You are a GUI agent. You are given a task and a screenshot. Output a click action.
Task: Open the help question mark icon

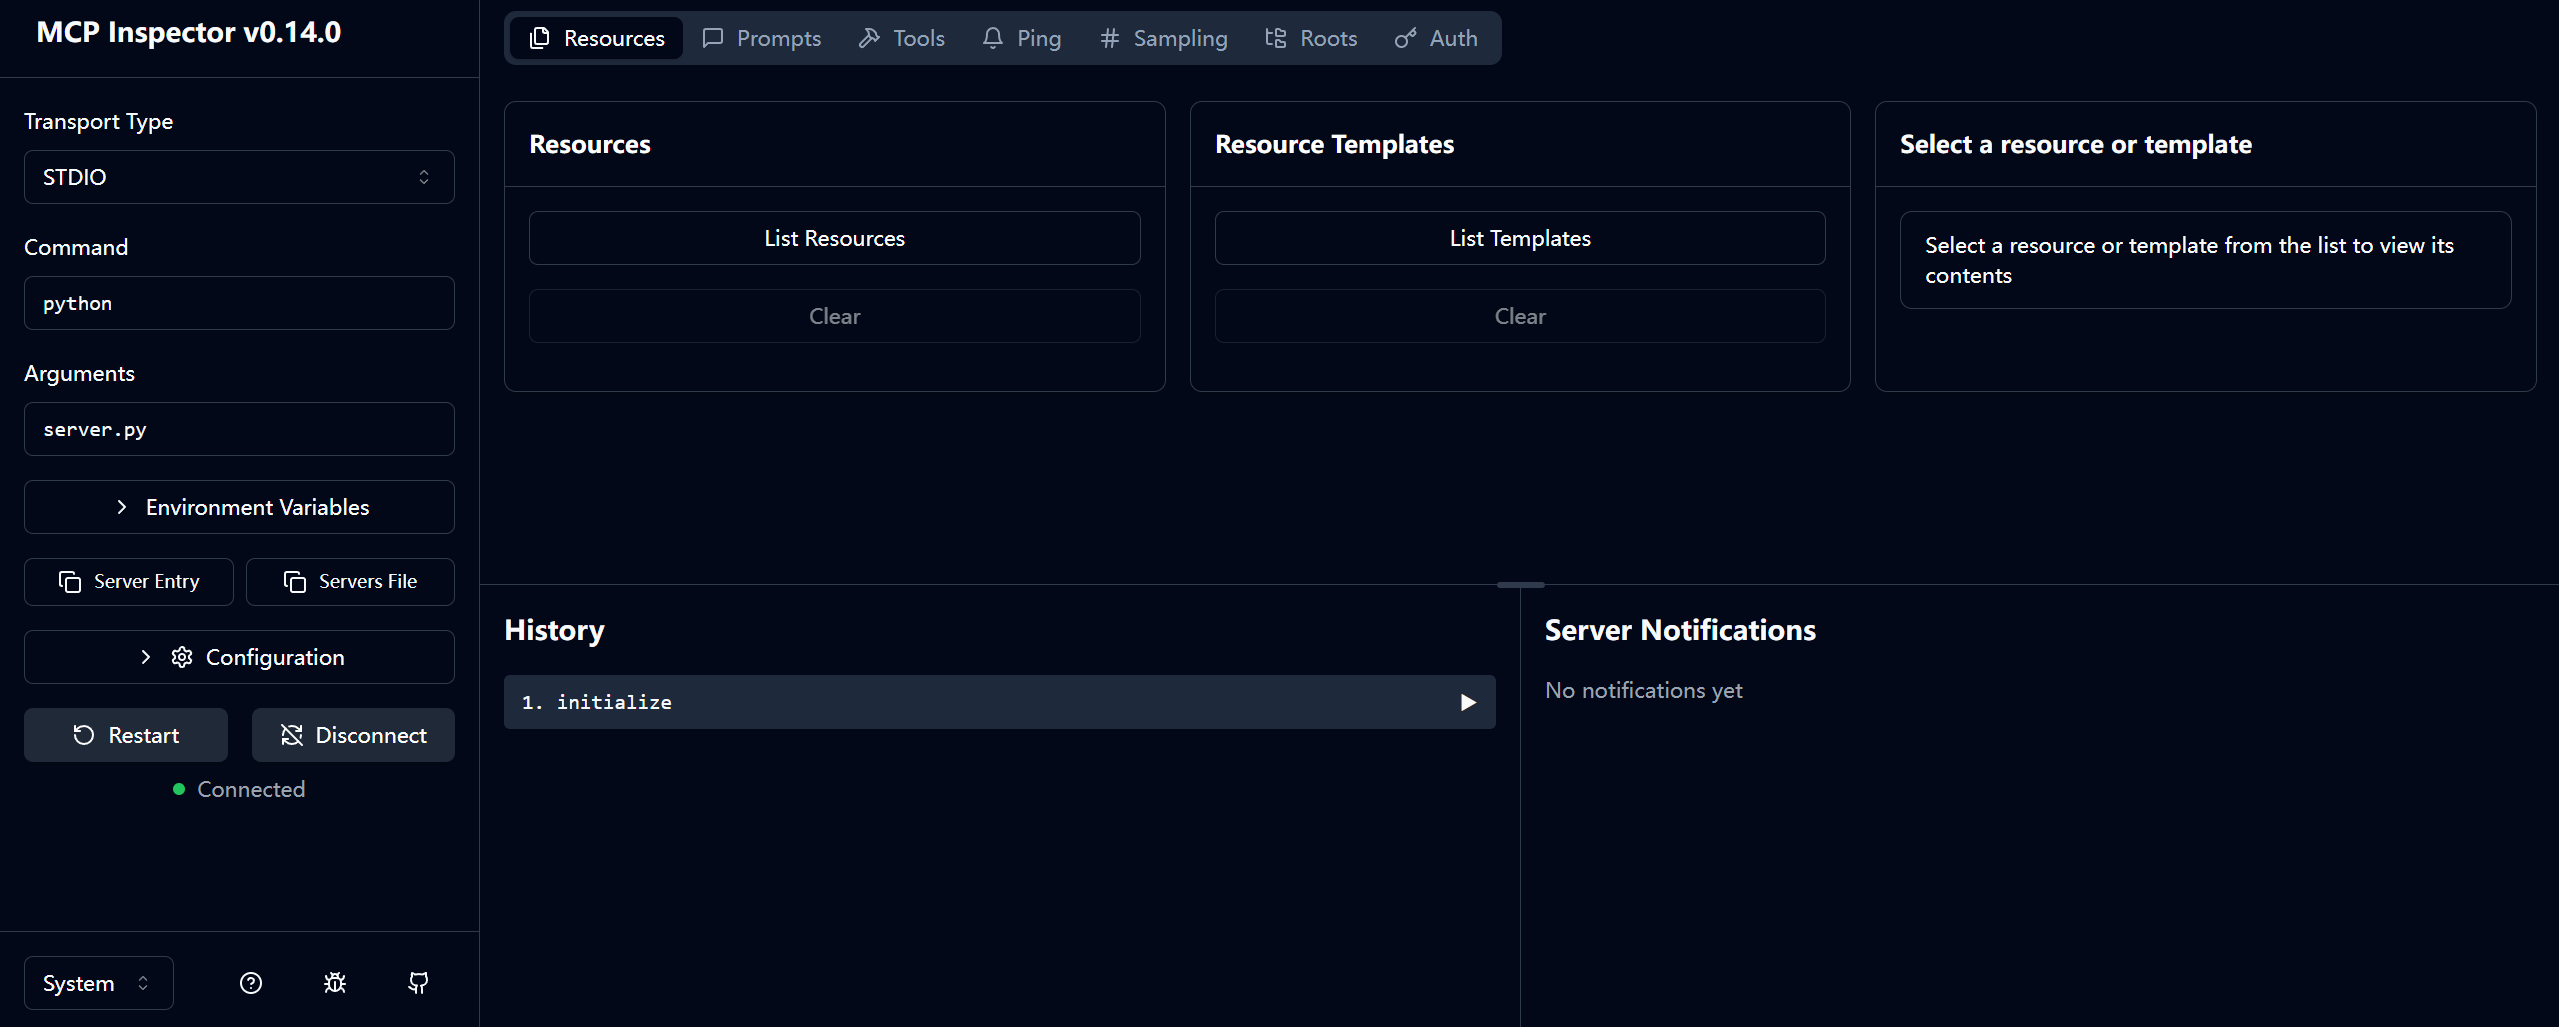(251, 983)
